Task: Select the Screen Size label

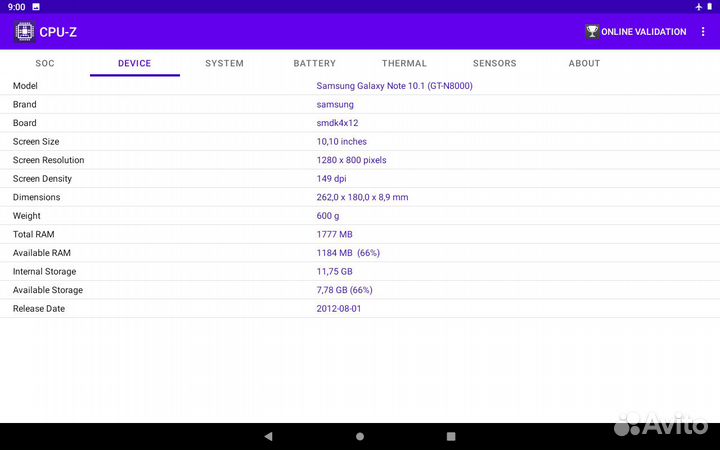Action: (x=36, y=141)
